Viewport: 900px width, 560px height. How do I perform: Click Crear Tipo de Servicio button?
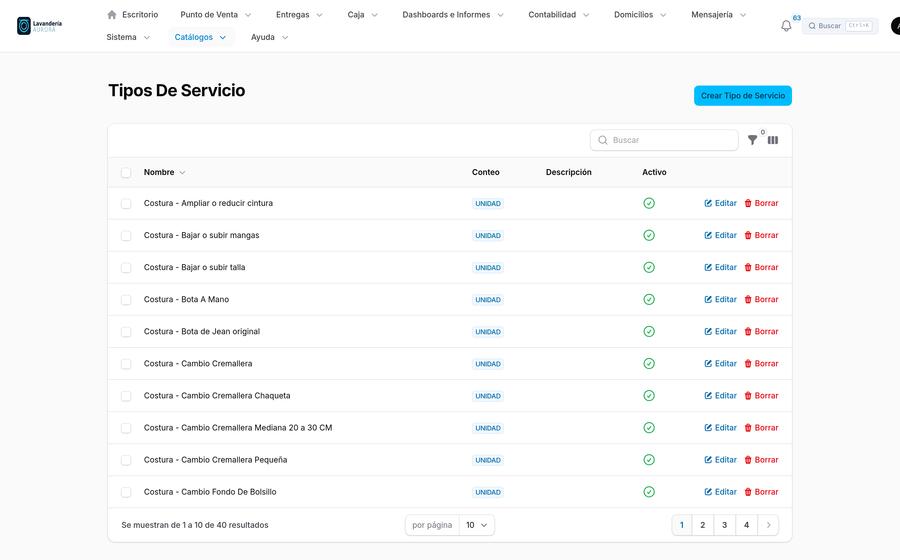tap(743, 96)
